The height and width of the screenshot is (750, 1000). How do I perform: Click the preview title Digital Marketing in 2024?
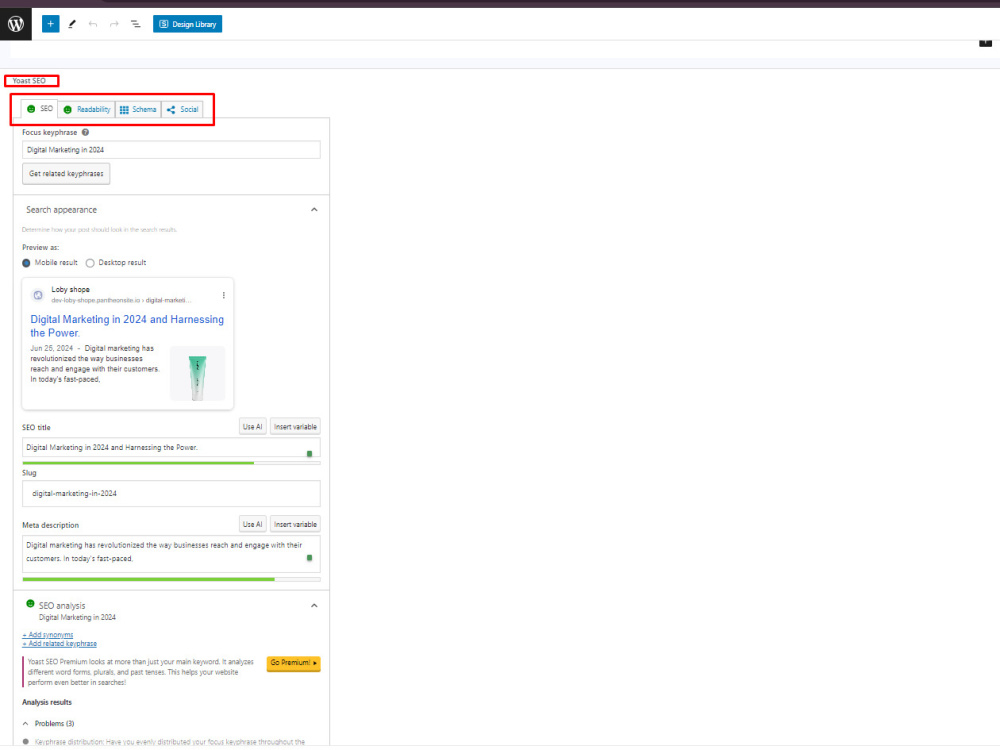tap(127, 326)
